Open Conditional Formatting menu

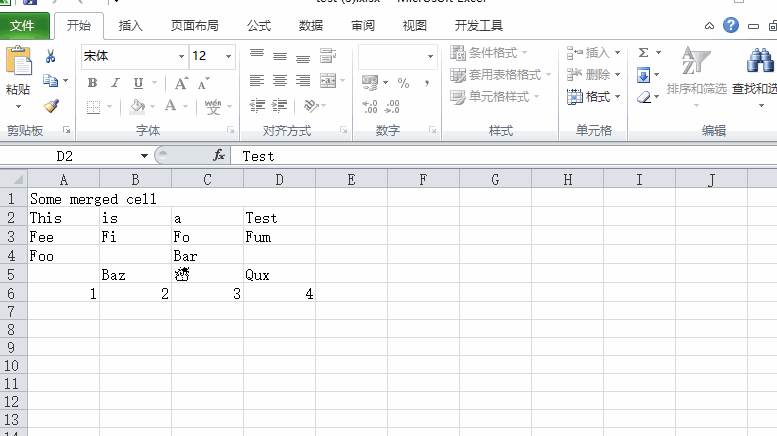tap(489, 53)
